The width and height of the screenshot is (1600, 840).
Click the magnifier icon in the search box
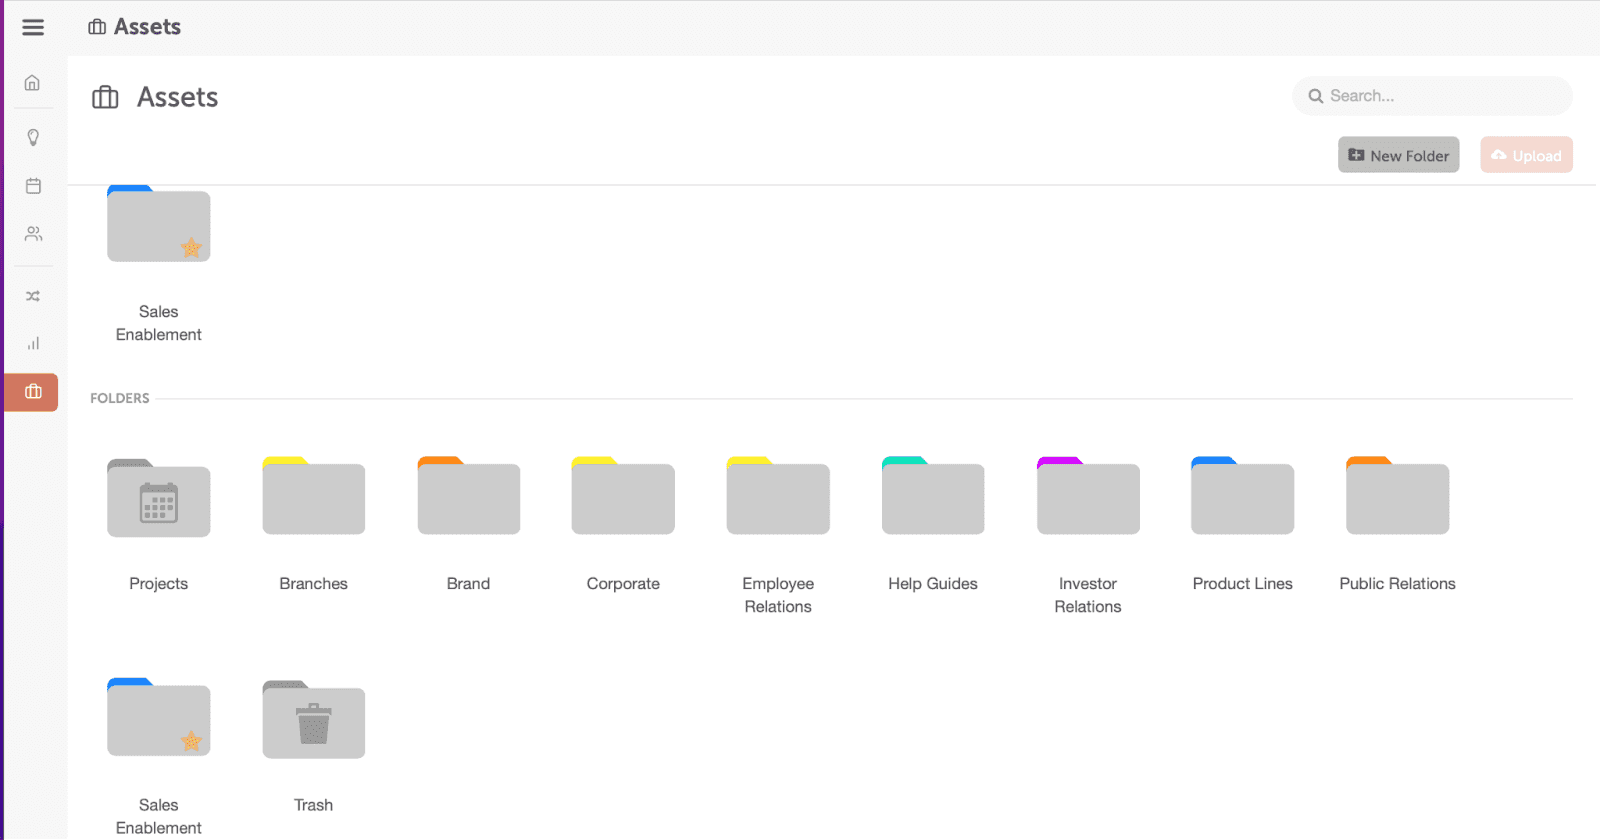(1316, 96)
